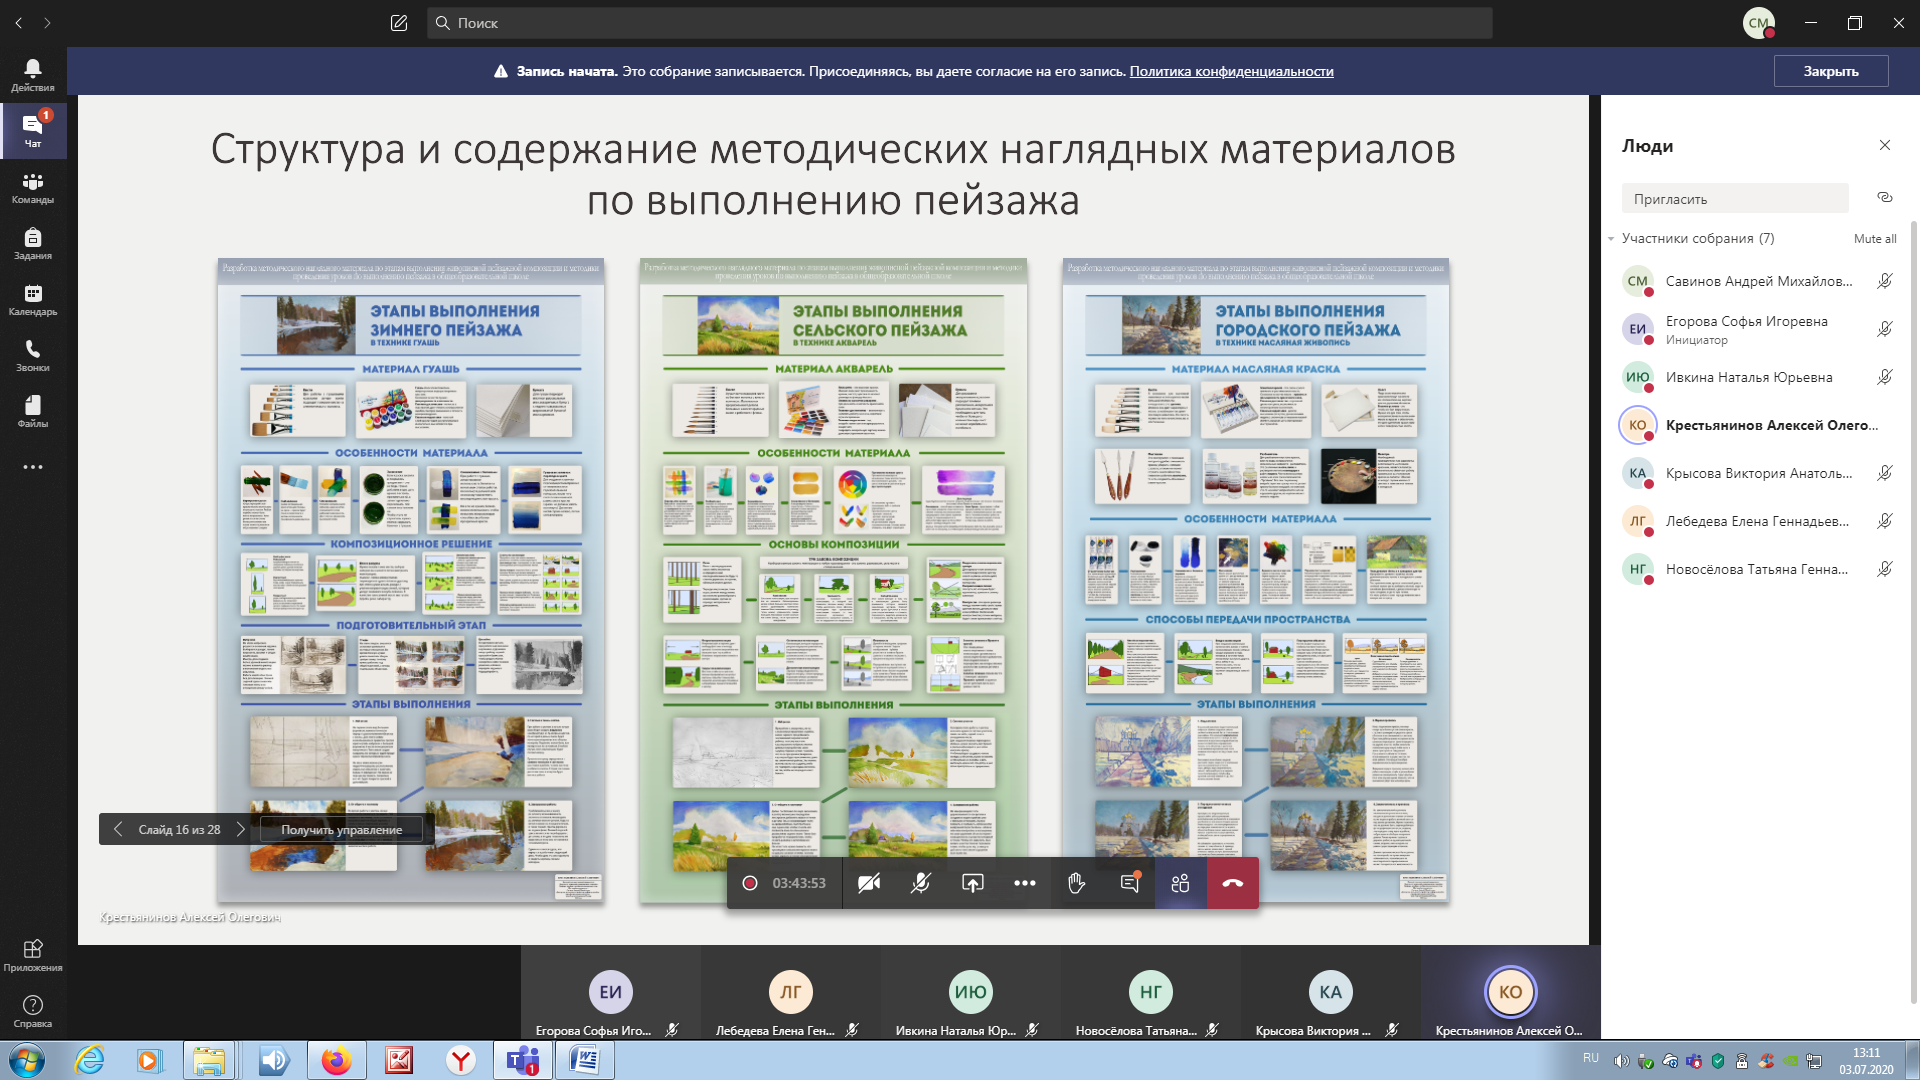The width and height of the screenshot is (1920, 1080).
Task: Open the Files section in sidebar
Action: click(x=33, y=411)
